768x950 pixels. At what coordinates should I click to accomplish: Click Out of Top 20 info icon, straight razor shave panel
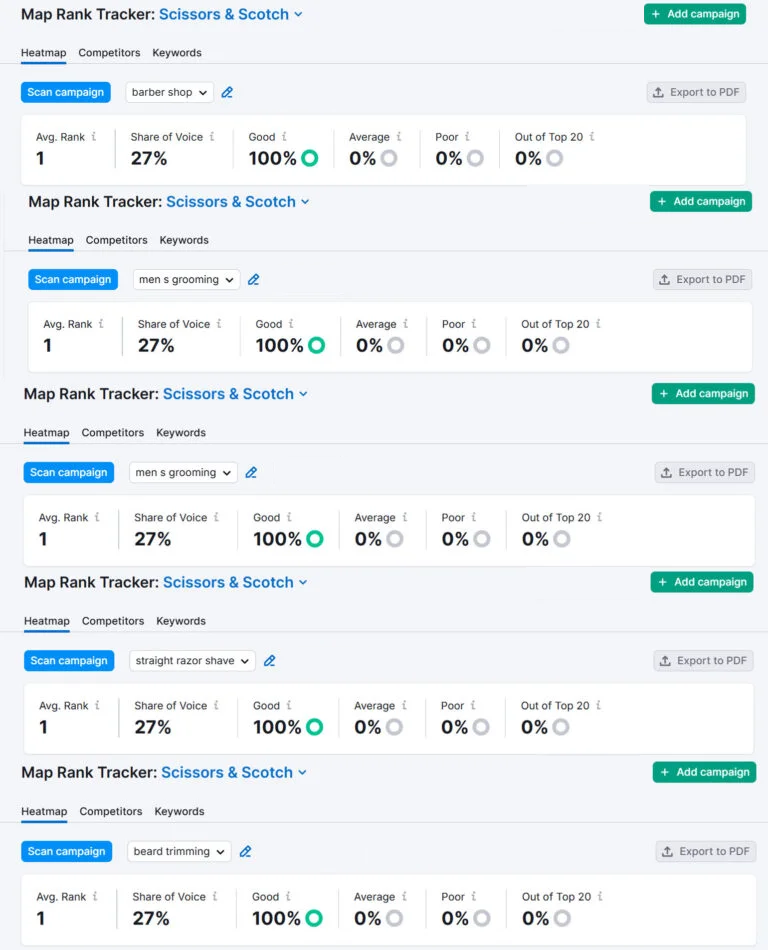[598, 706]
